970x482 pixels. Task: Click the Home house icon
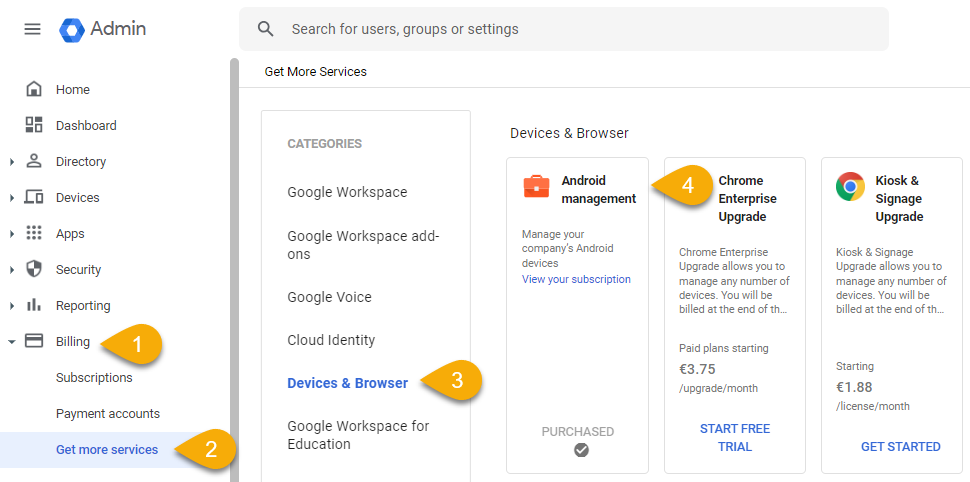coord(34,89)
